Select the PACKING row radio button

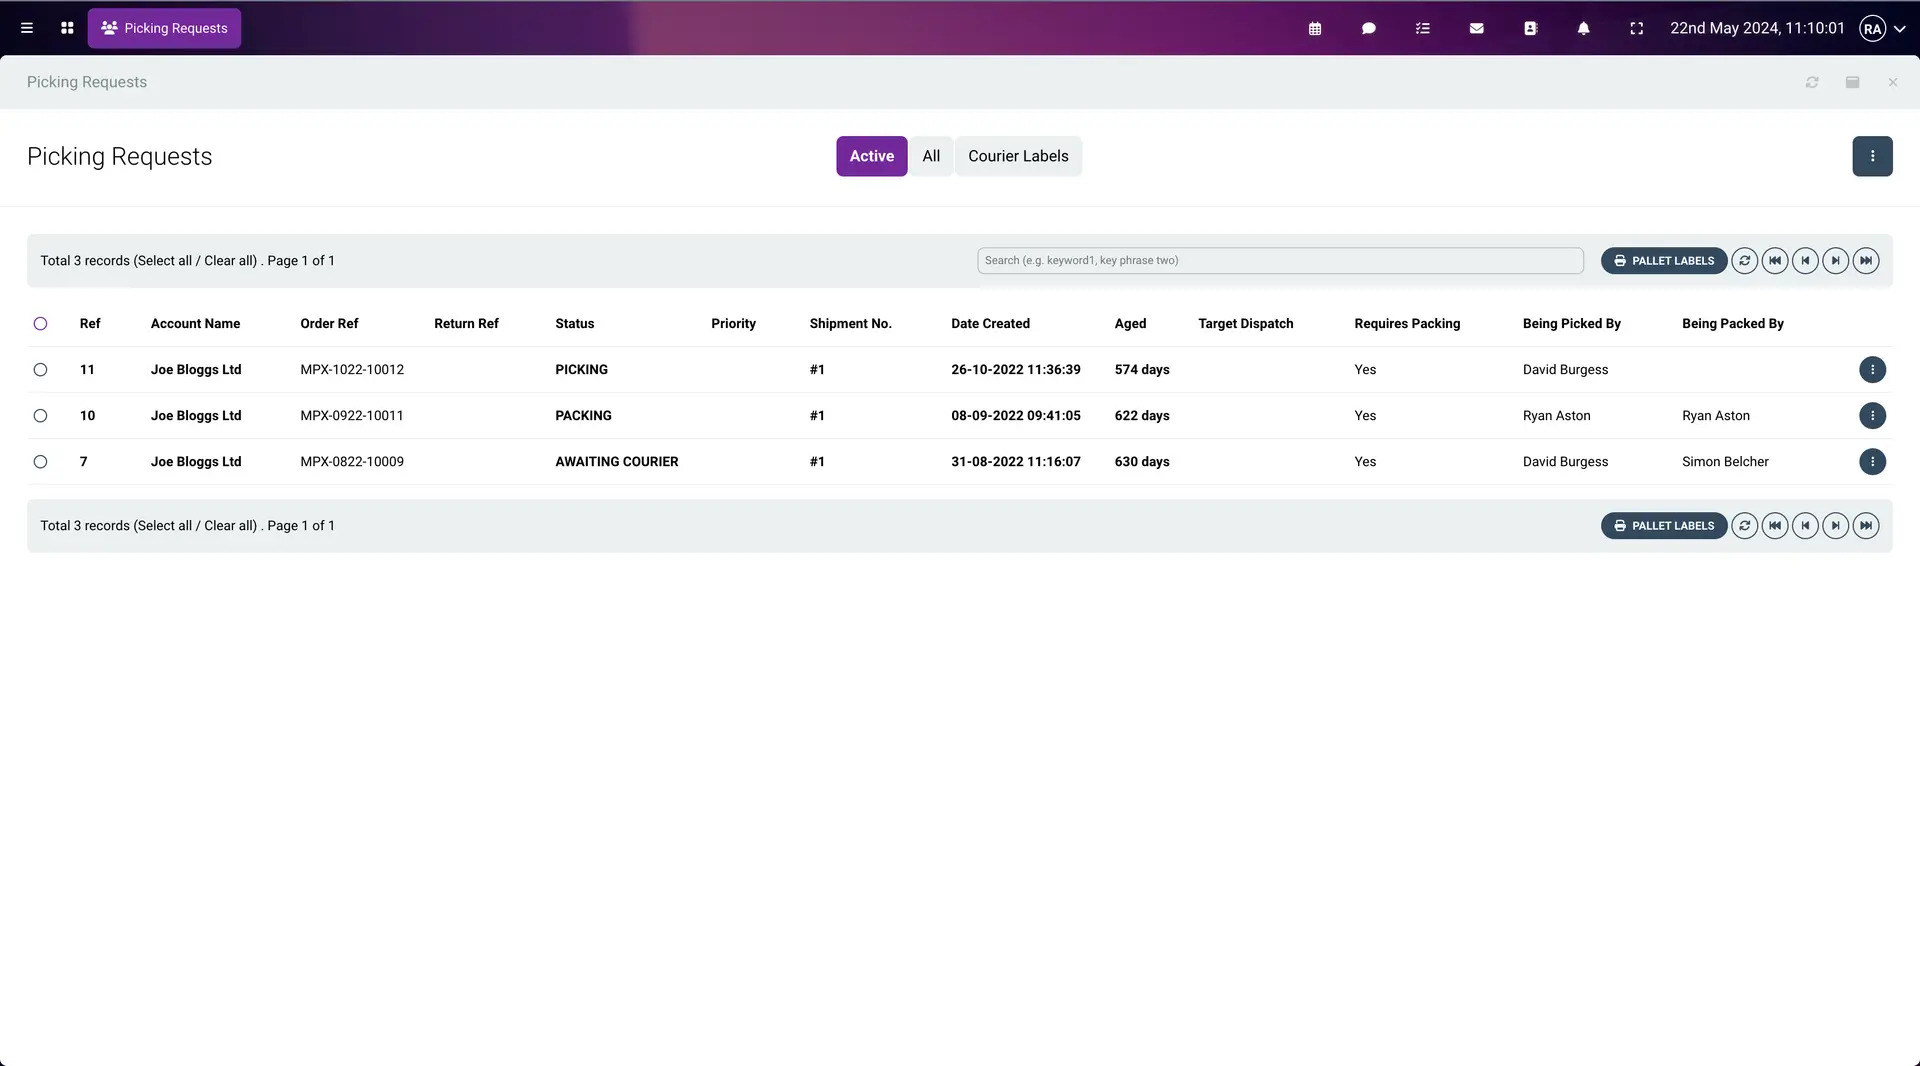click(40, 416)
